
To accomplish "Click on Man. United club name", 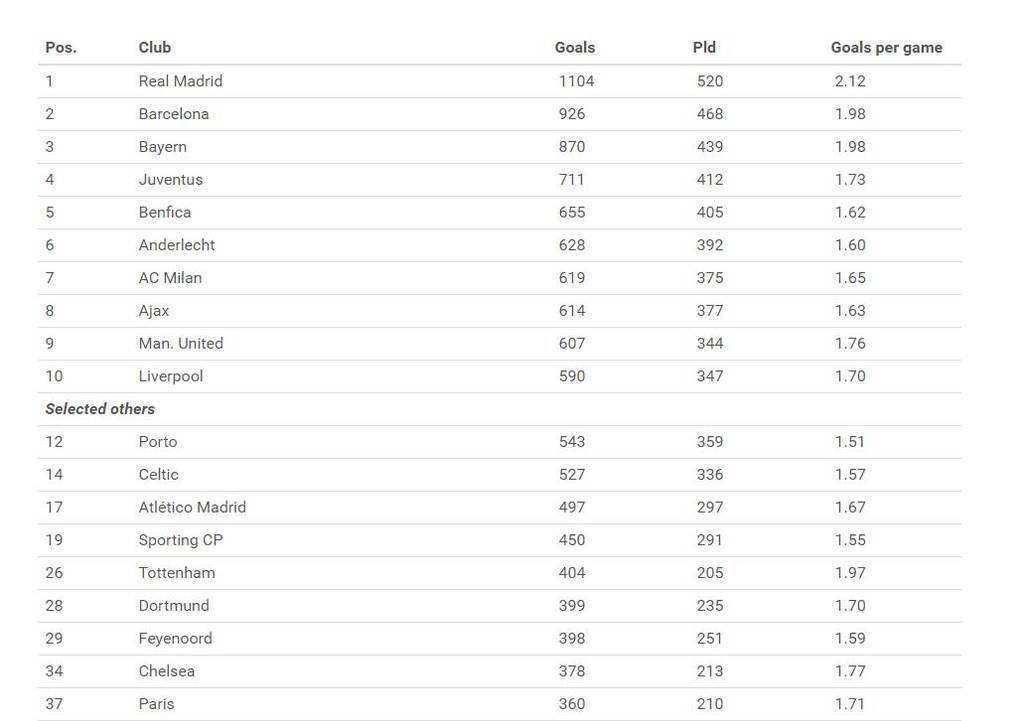I will coord(181,343).
